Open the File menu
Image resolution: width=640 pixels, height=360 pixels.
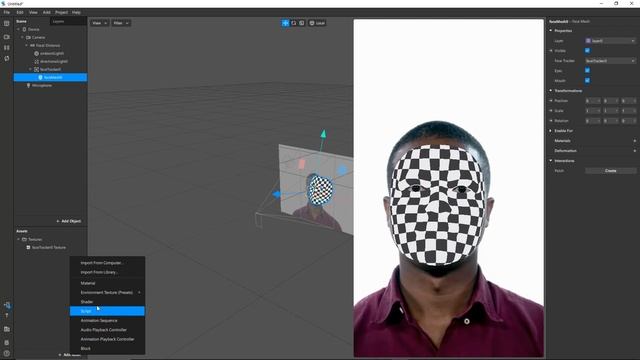[x=7, y=12]
